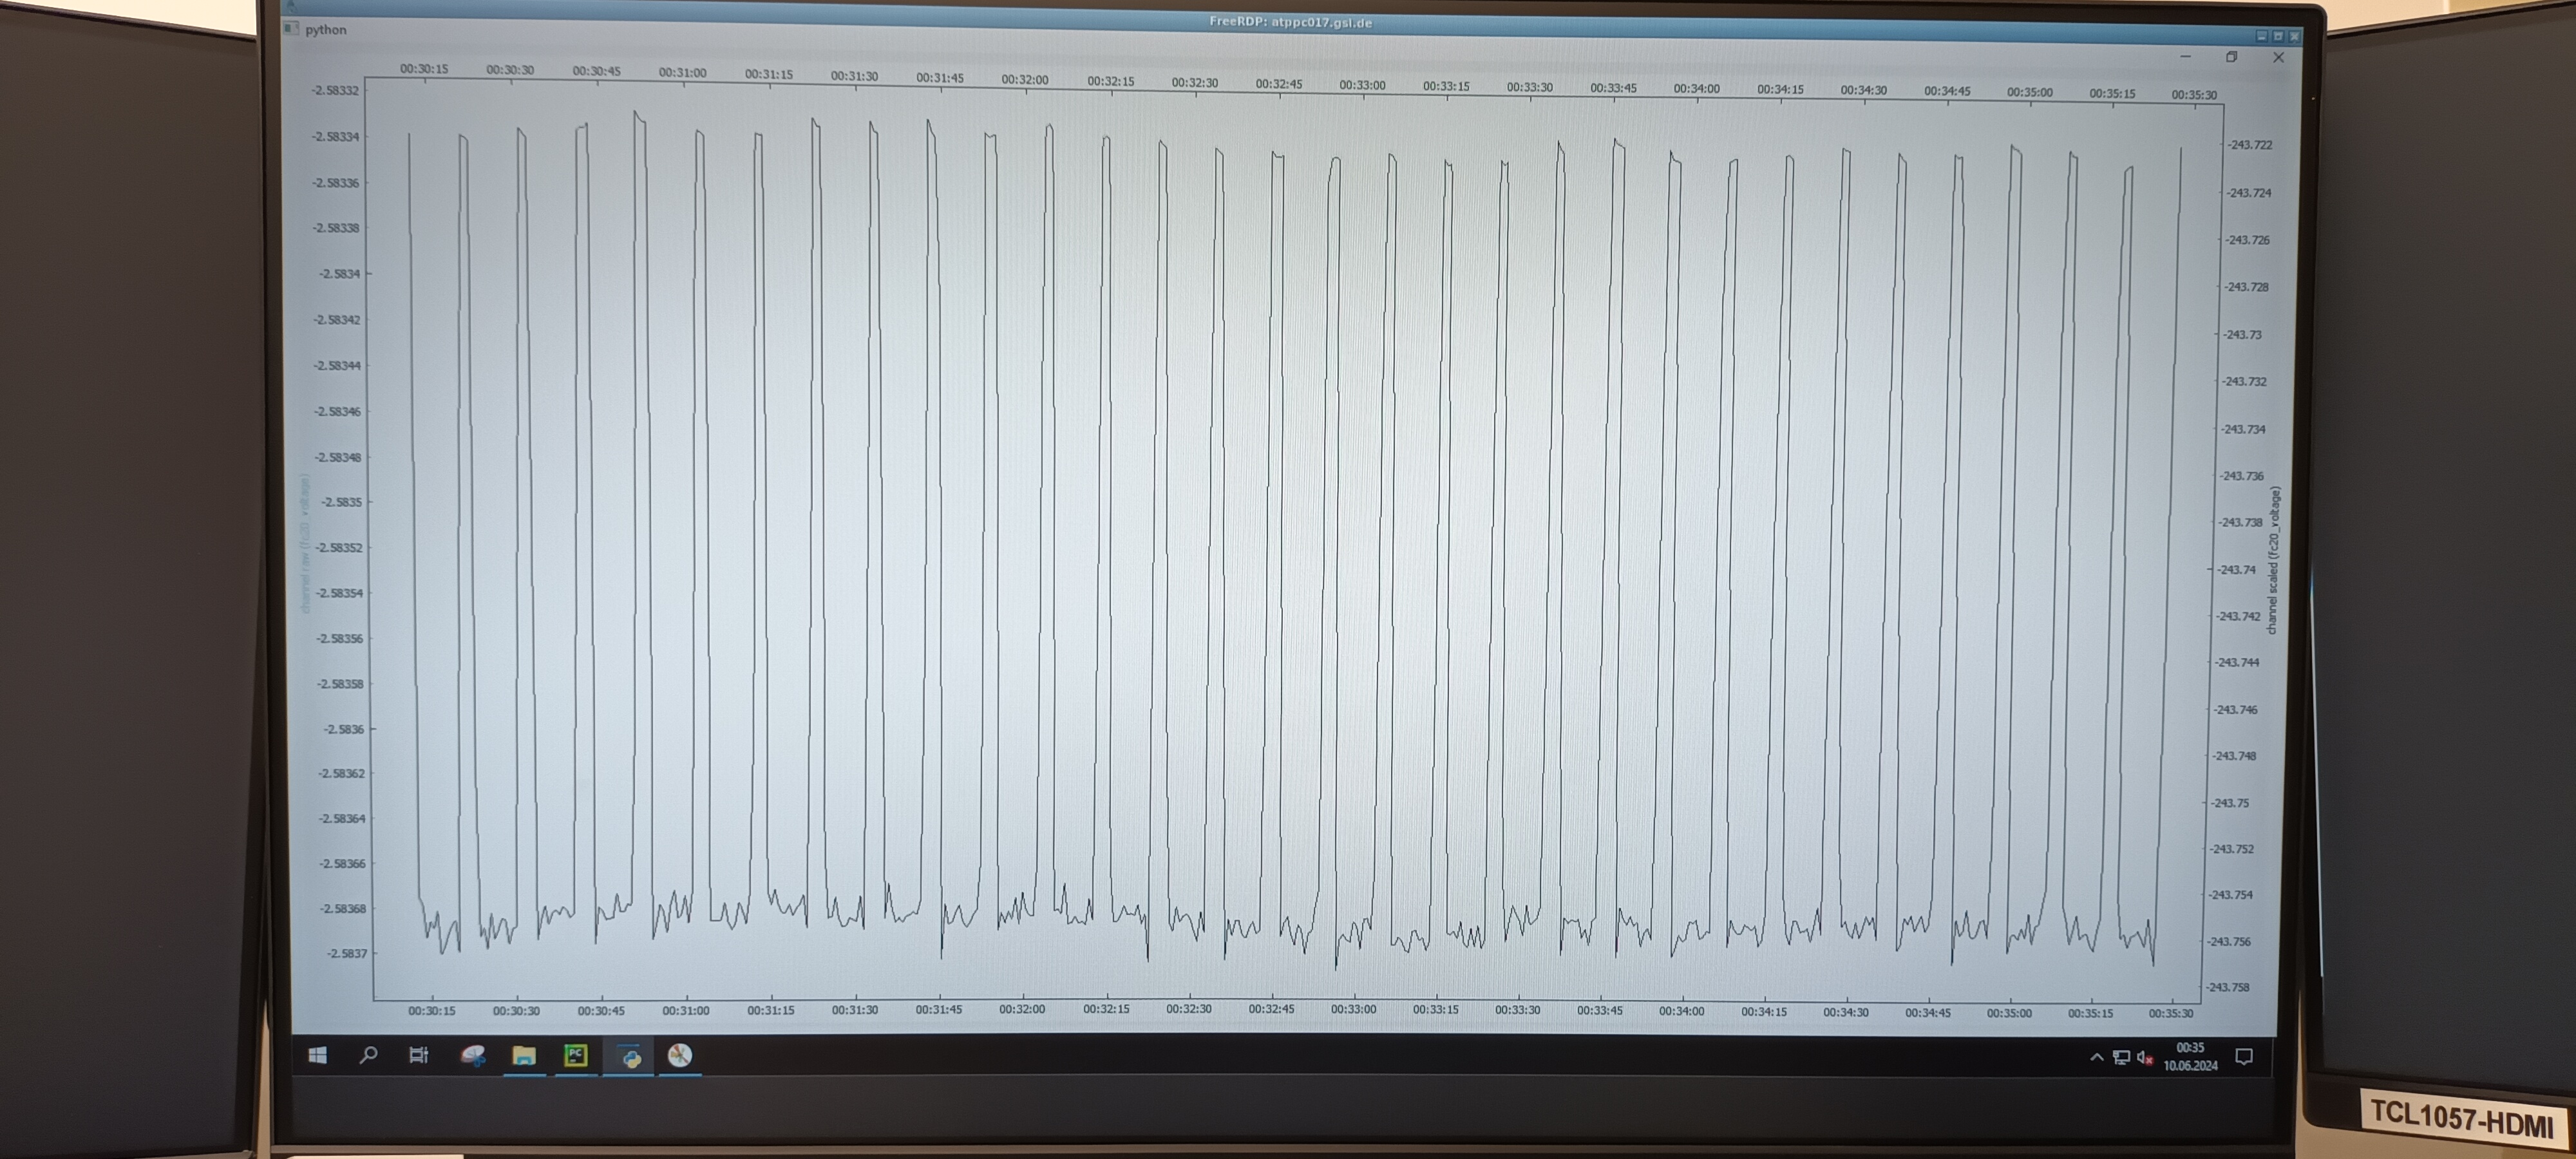This screenshot has width=2576, height=1159.
Task: Click the taskbar search magnifier icon
Action: pos(368,1055)
